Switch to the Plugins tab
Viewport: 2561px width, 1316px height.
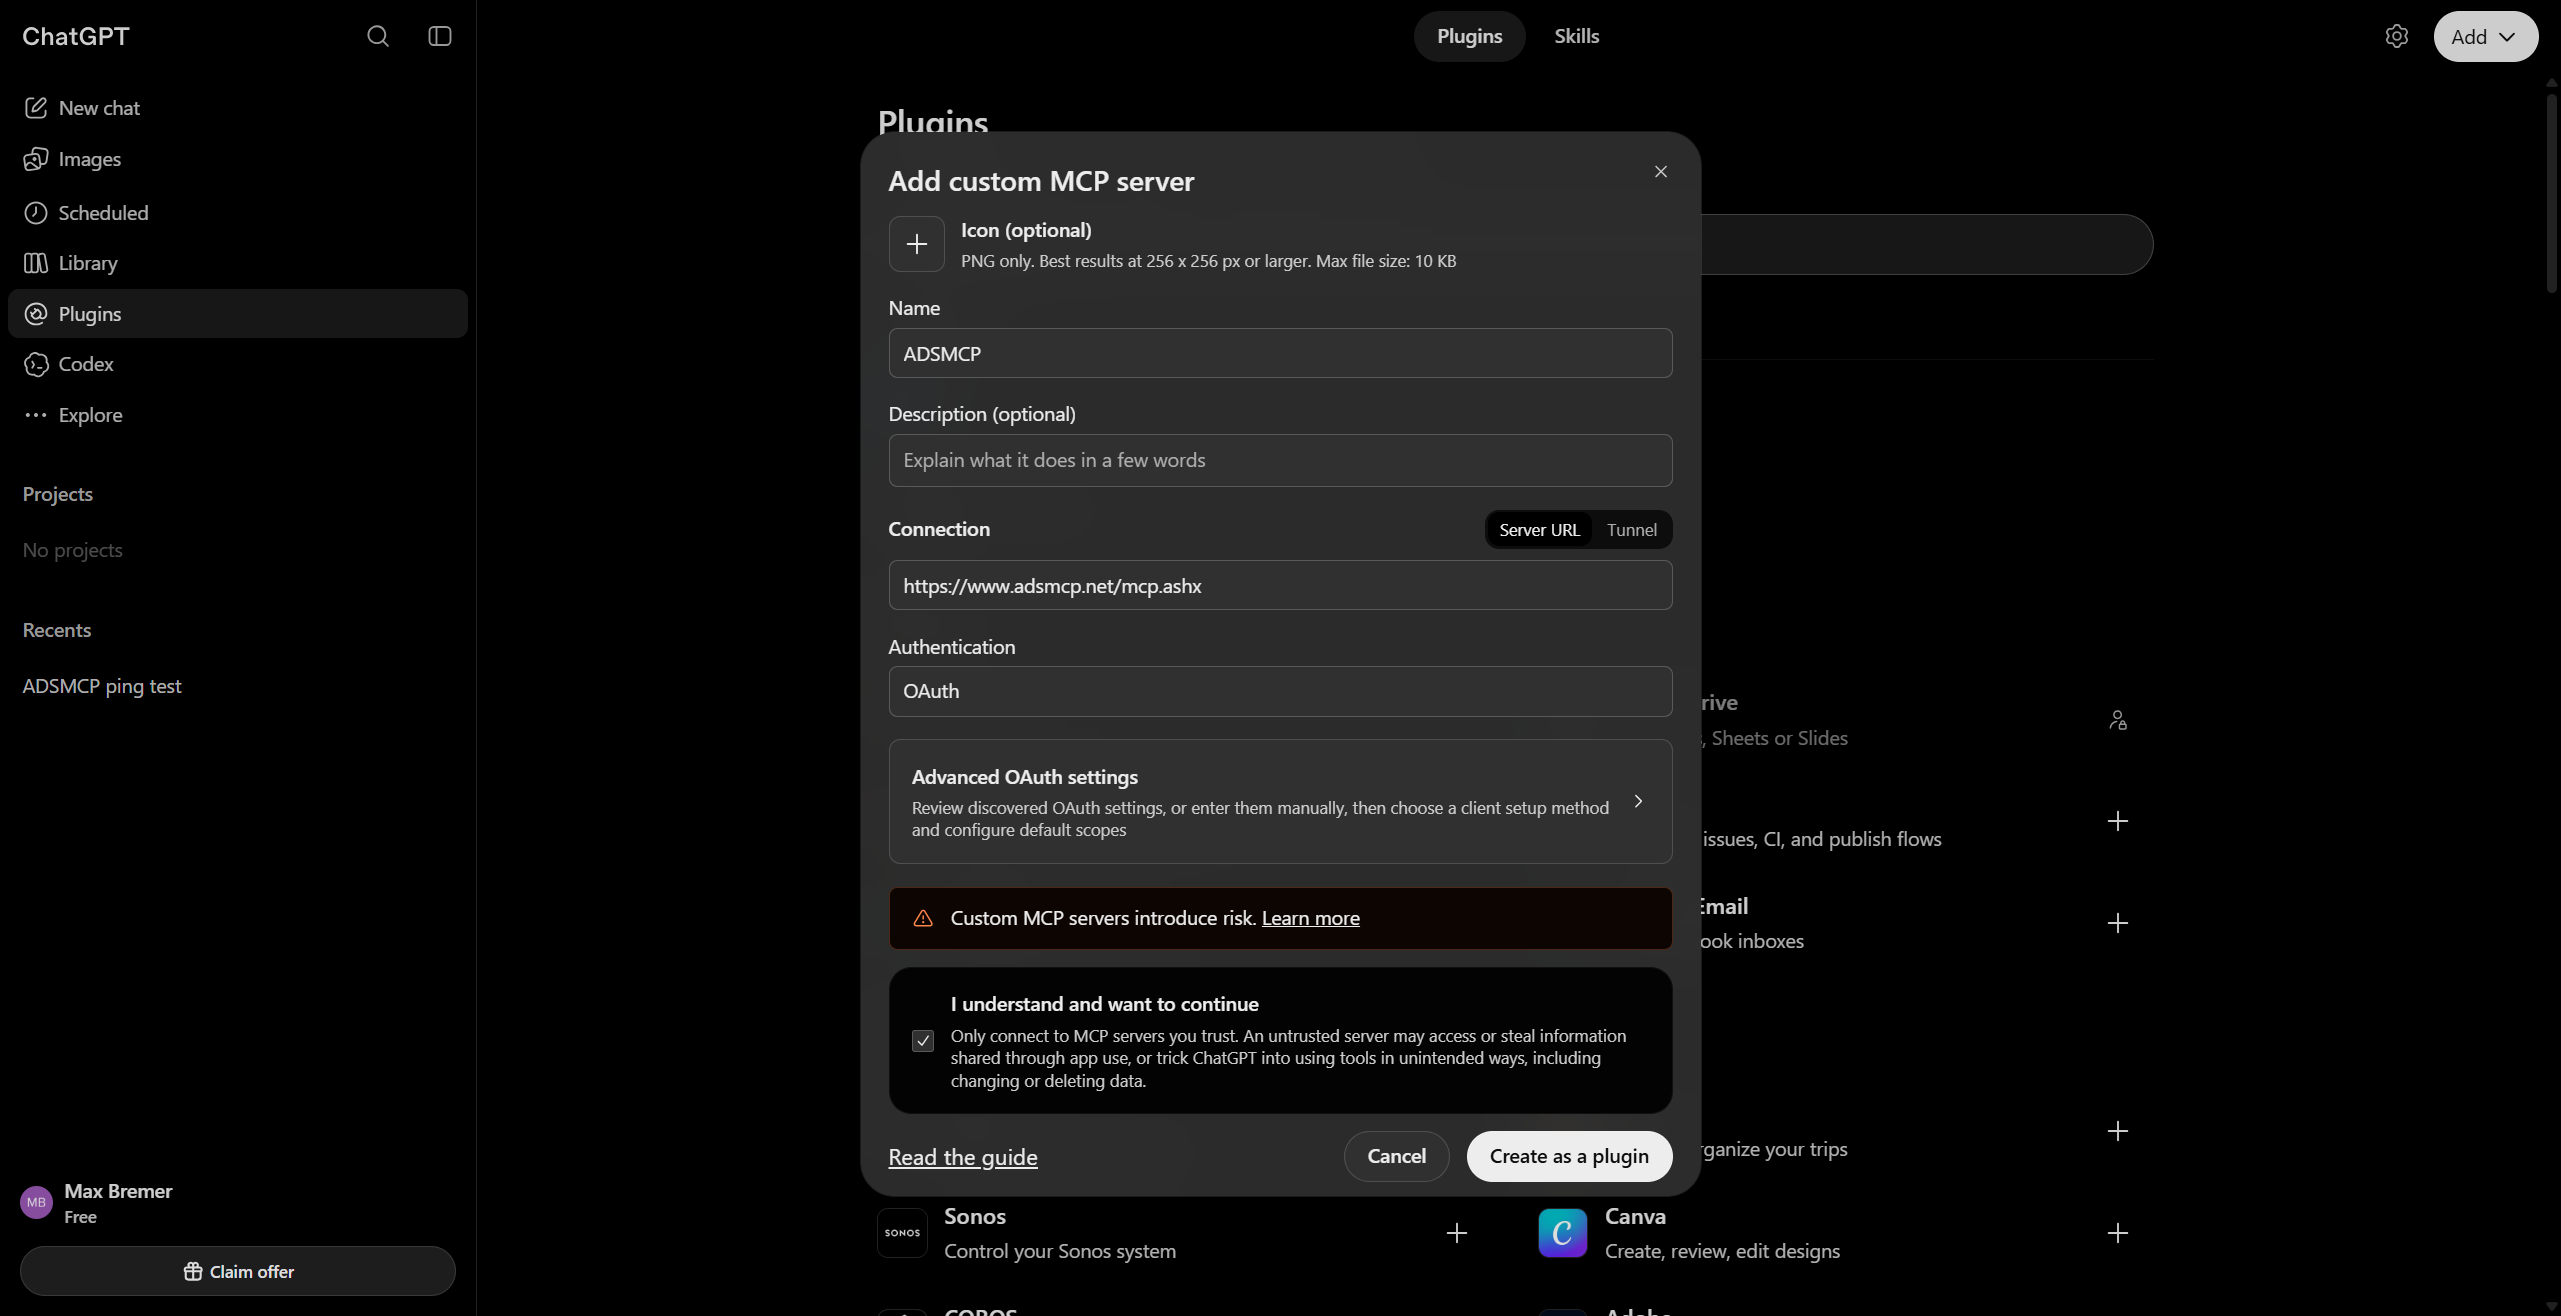1469,36
